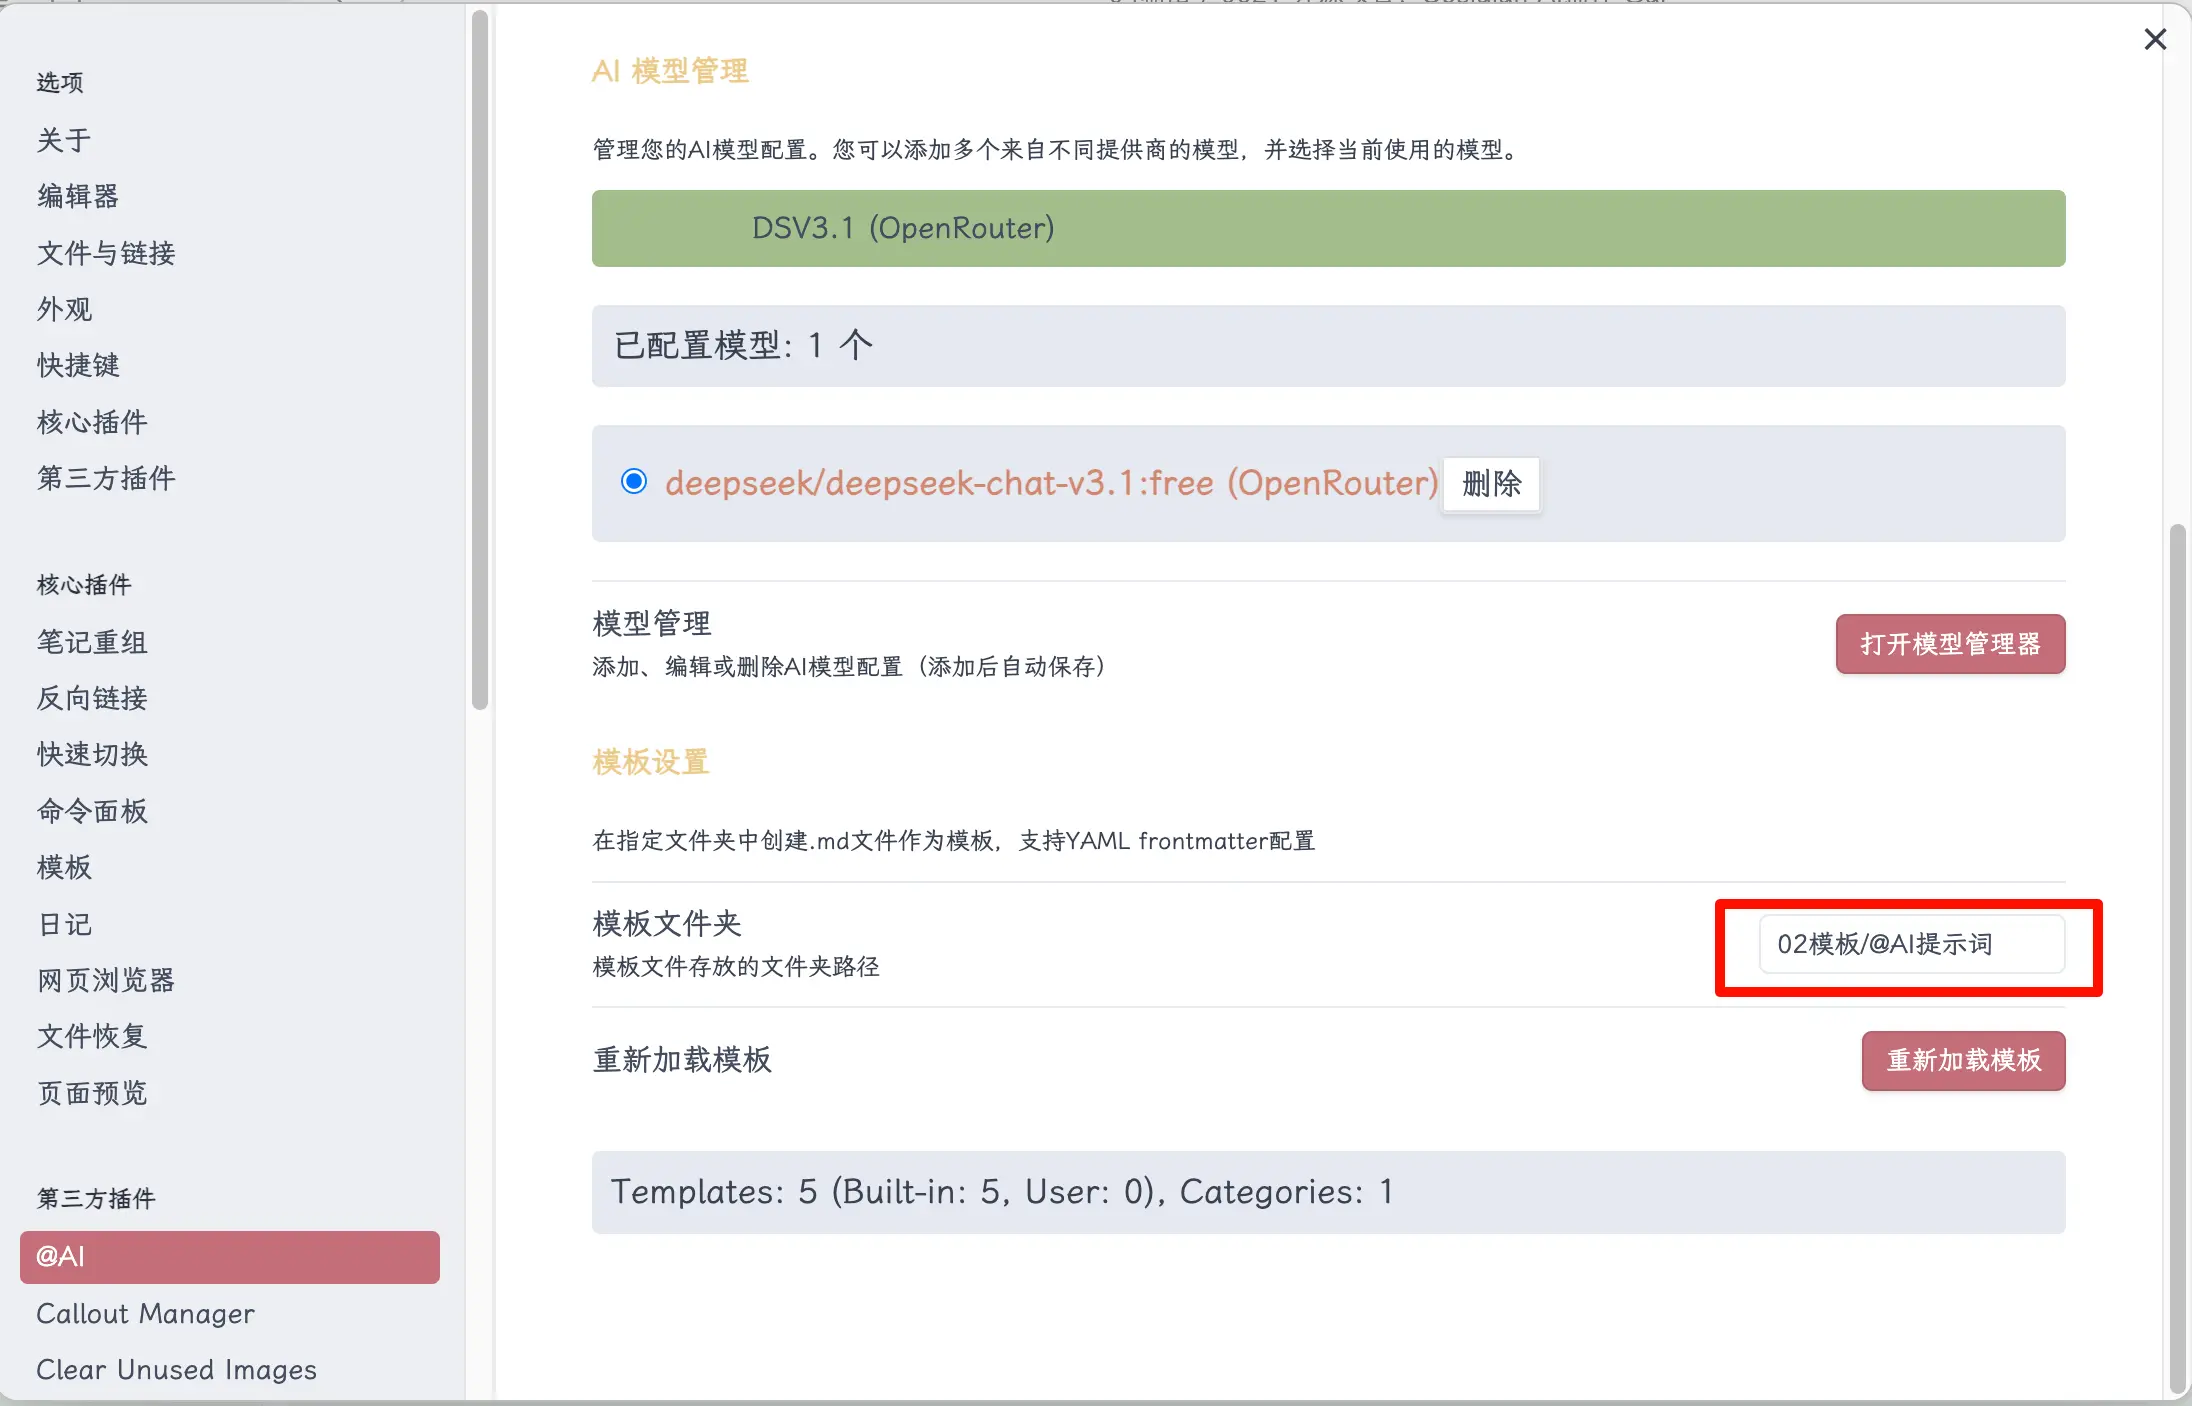Close the settings dialog
Image resolution: width=2192 pixels, height=1406 pixels.
[x=2156, y=39]
